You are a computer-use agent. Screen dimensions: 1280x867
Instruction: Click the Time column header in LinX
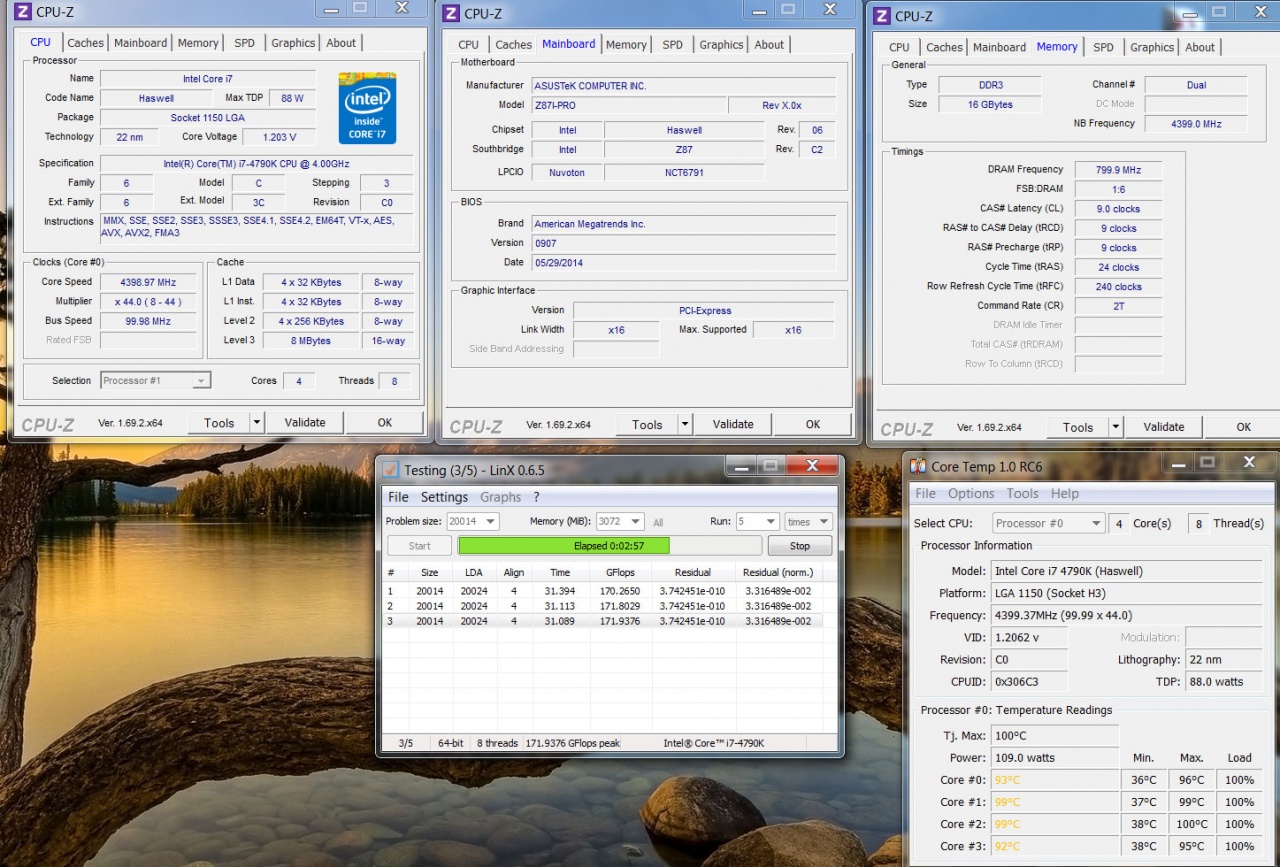(x=560, y=573)
